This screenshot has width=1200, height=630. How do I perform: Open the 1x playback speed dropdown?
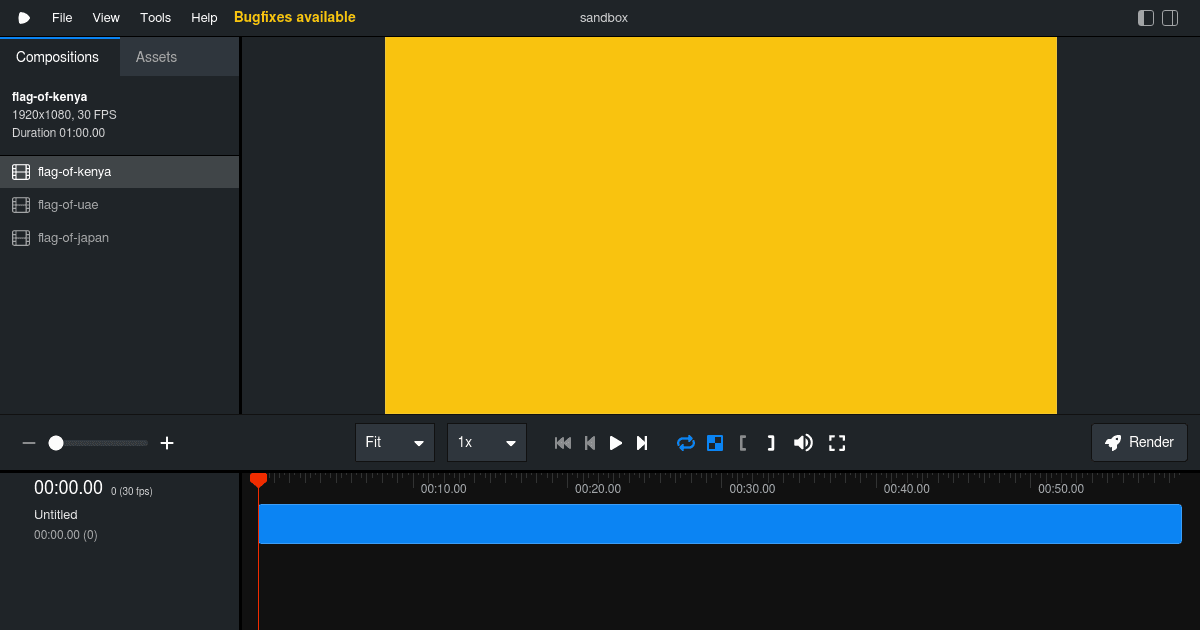click(487, 442)
